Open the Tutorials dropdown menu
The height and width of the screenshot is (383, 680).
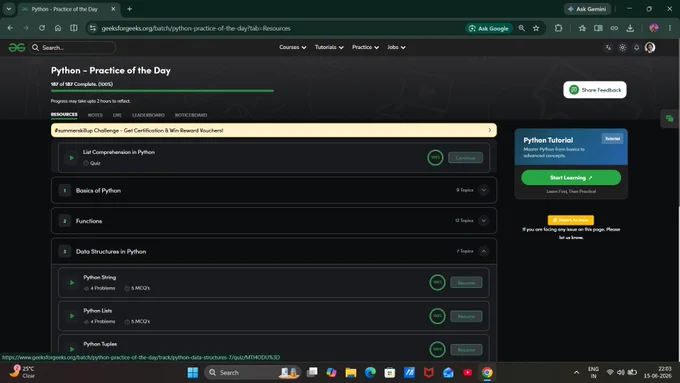(x=329, y=47)
